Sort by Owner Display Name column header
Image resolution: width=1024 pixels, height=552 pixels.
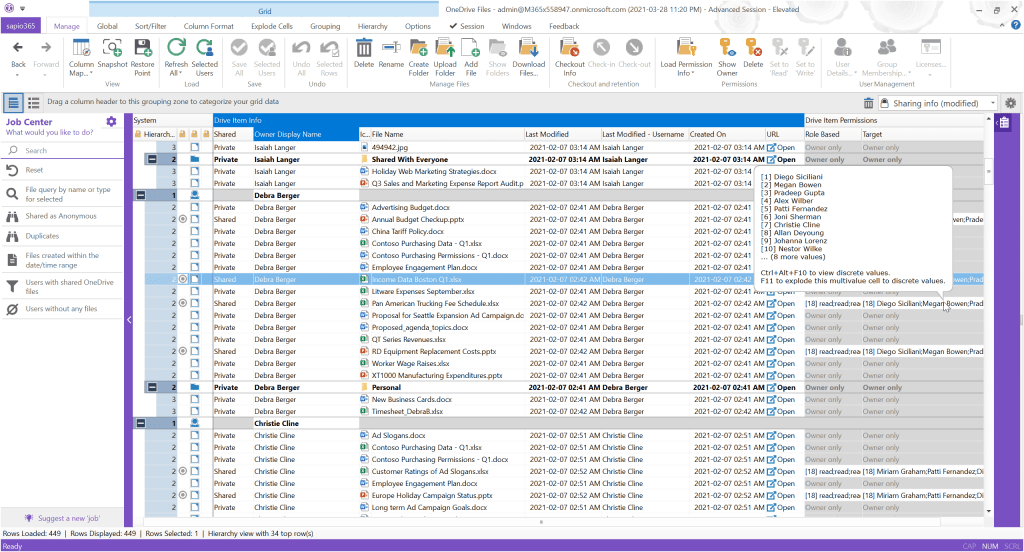[x=305, y=134]
